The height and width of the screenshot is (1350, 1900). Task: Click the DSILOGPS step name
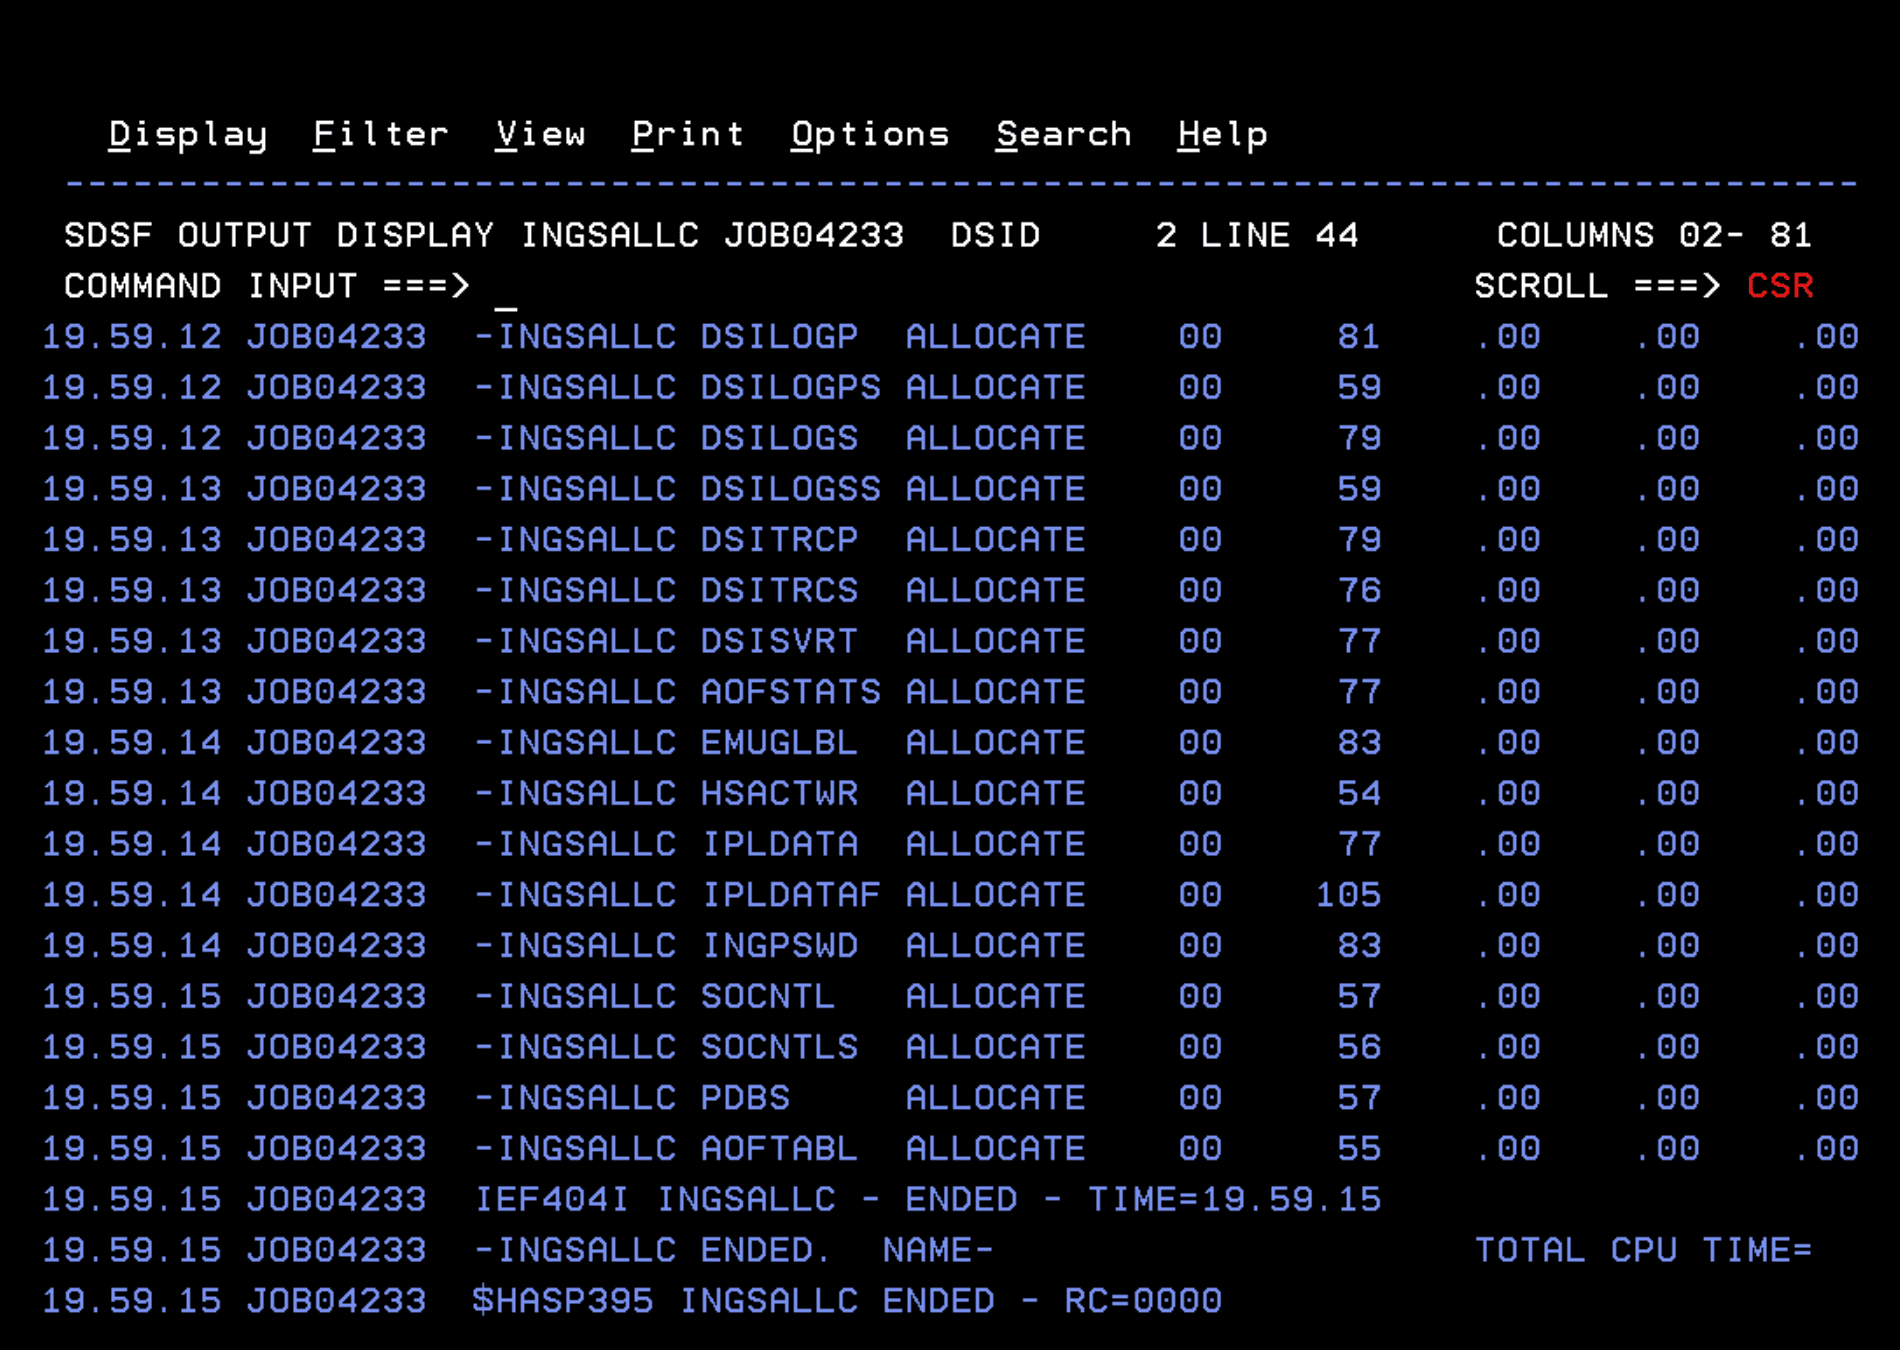point(790,388)
